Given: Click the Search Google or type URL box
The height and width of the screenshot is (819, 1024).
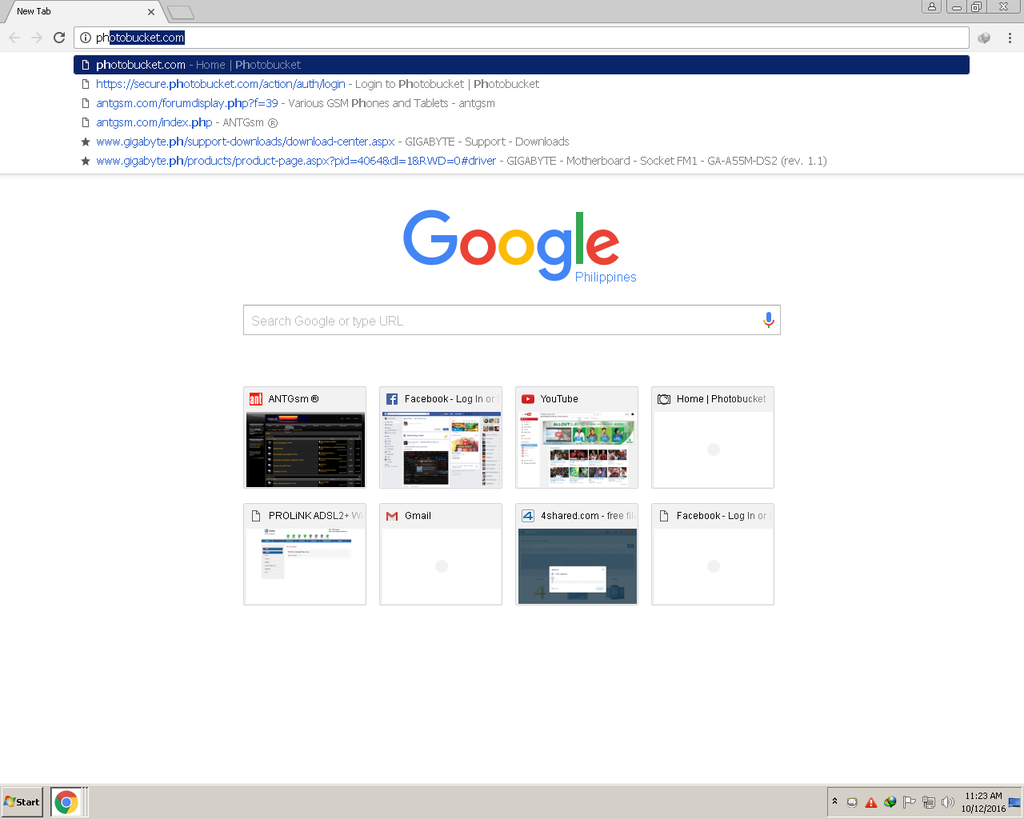Looking at the screenshot, I should pyautogui.click(x=500, y=321).
